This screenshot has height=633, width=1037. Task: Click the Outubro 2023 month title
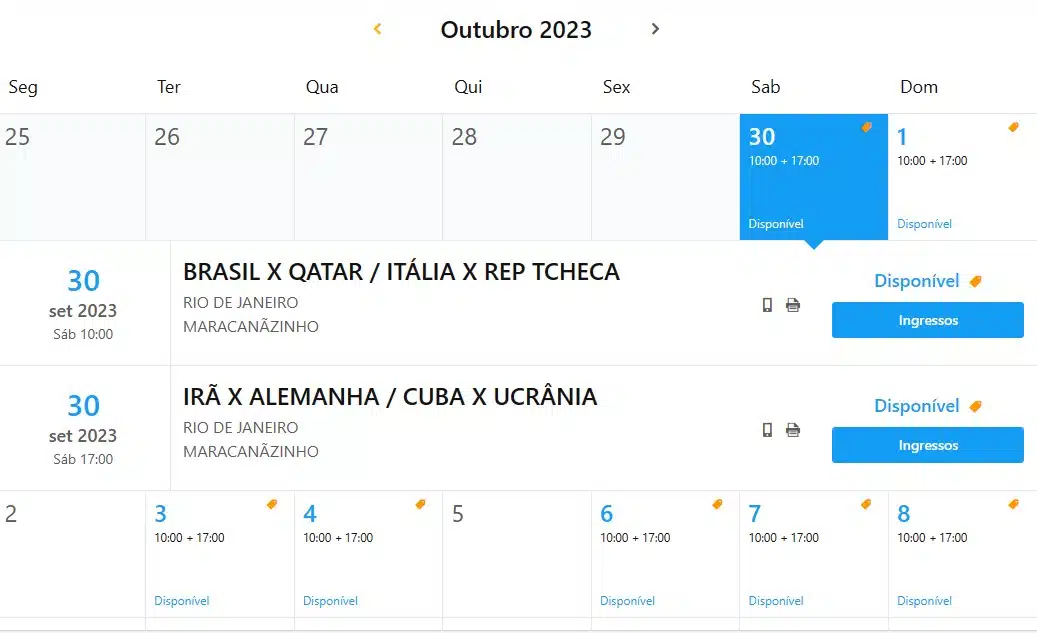point(516,30)
